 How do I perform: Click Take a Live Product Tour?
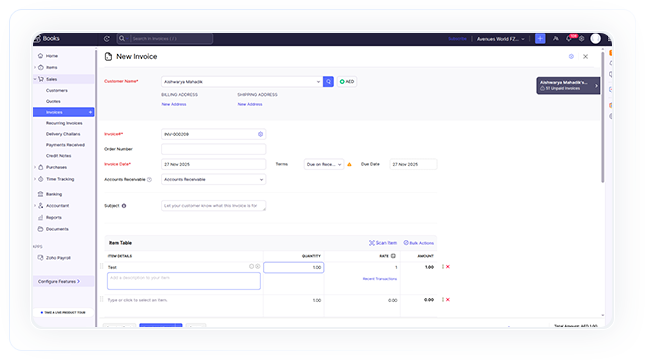pyautogui.click(x=63, y=313)
